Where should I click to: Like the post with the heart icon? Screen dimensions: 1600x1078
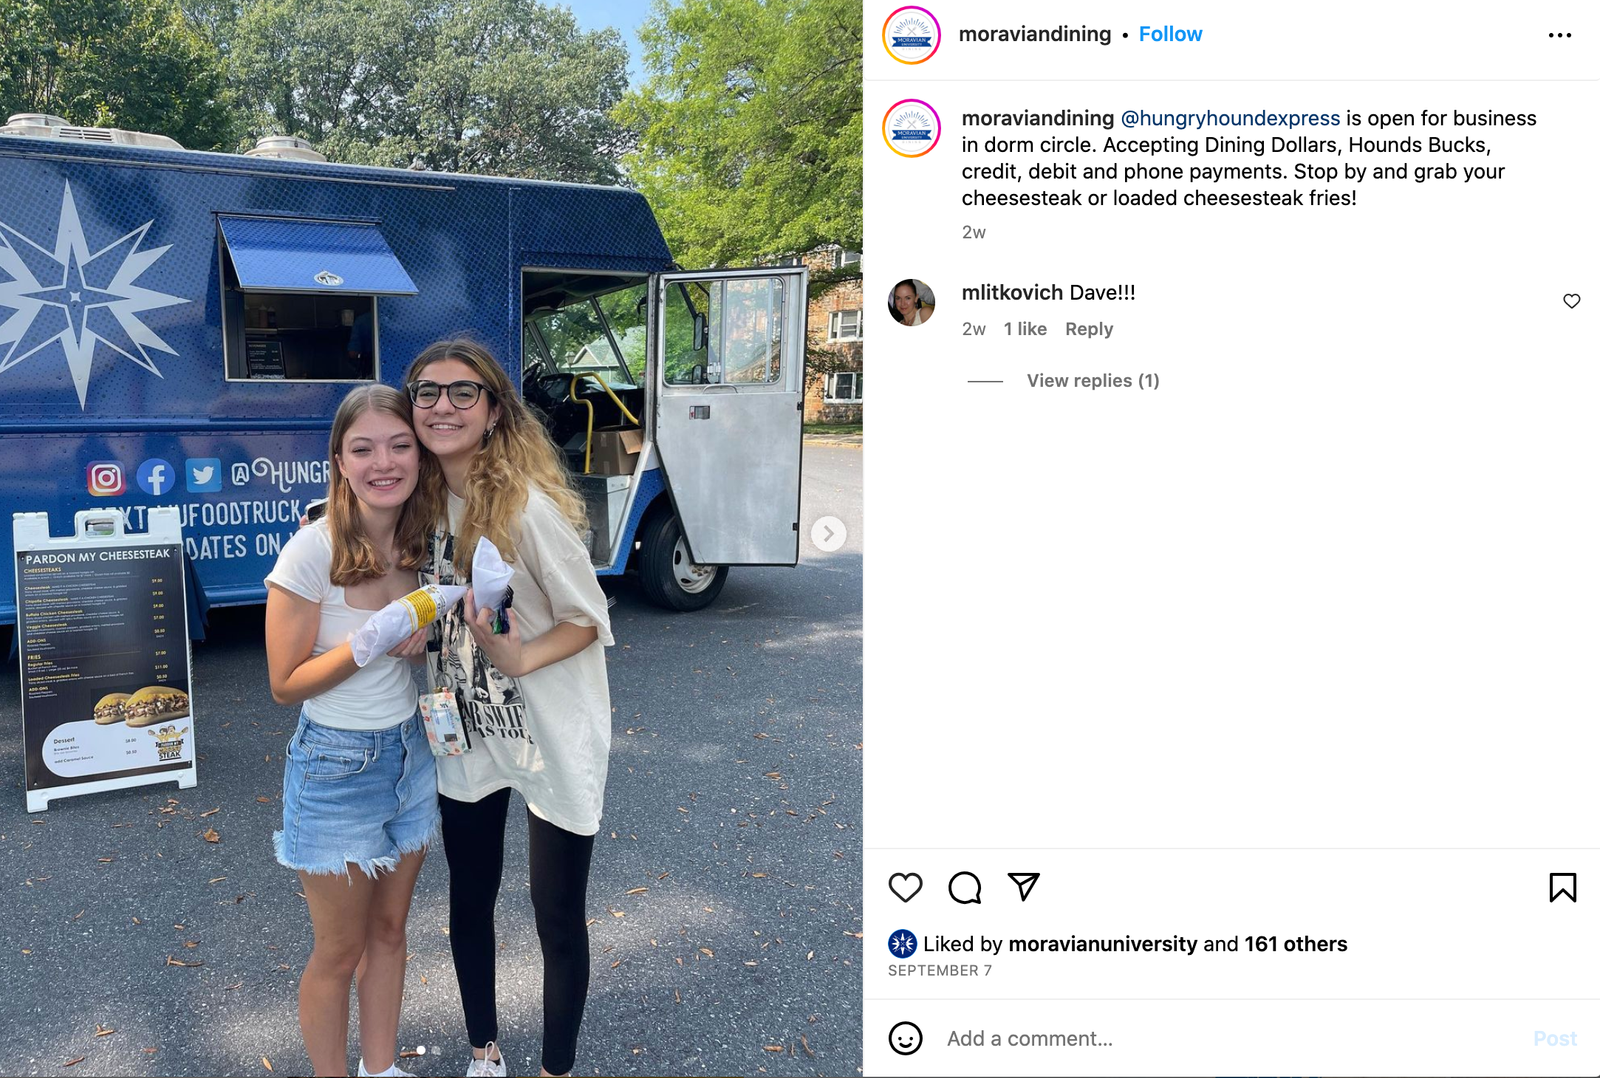coord(905,887)
